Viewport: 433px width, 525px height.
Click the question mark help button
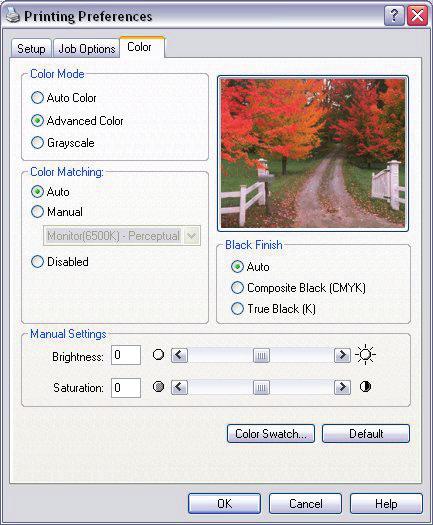(394, 15)
